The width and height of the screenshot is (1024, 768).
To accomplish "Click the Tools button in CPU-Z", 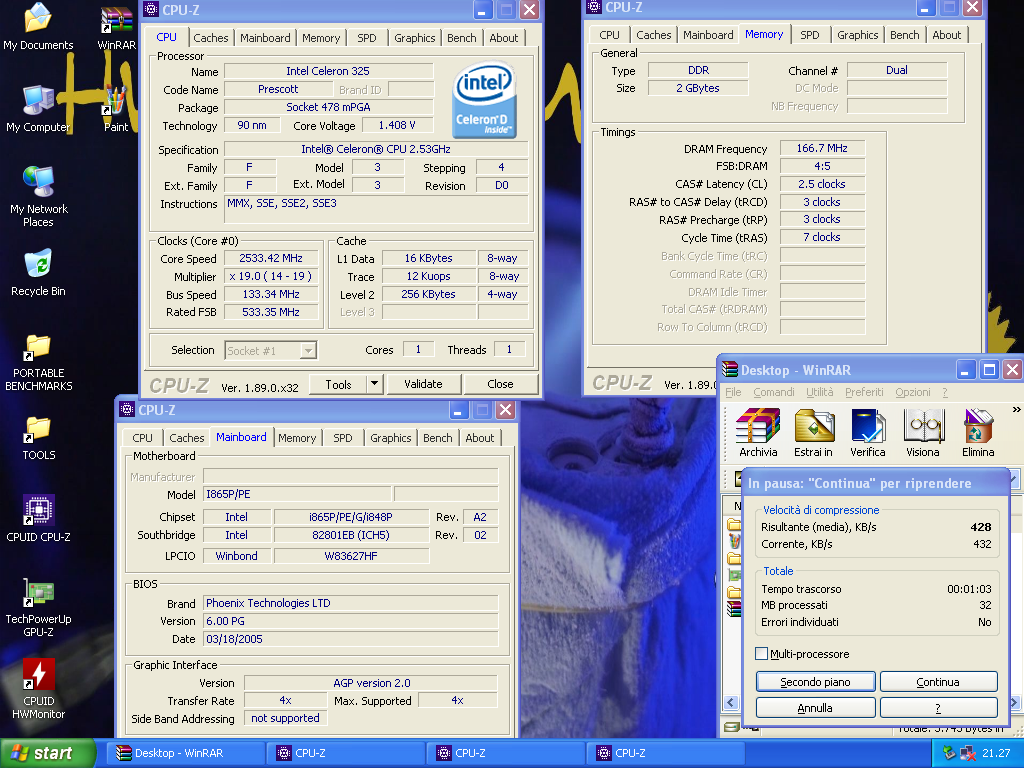I will pyautogui.click(x=338, y=384).
